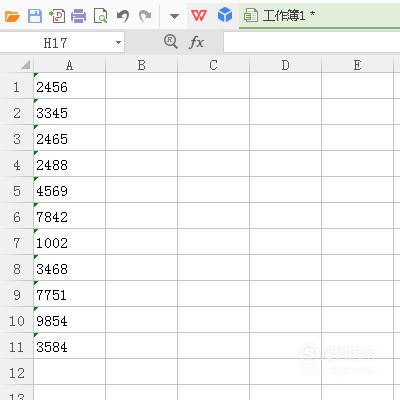Select row 11 header
Screen dimensions: 400x400
coord(17,347)
